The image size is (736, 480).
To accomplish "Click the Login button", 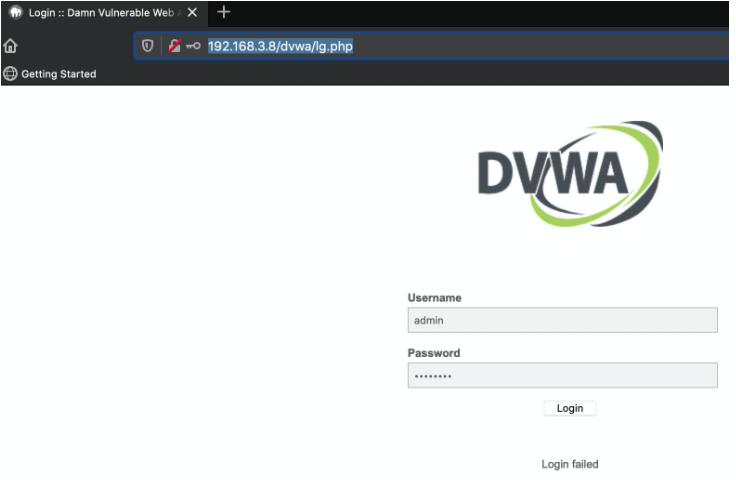I will click(x=570, y=408).
